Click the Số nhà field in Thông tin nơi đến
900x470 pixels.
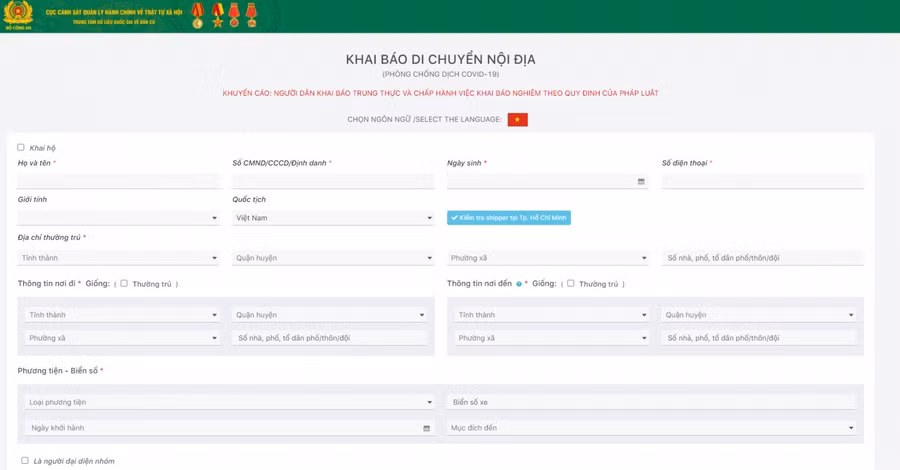pyautogui.click(x=759, y=338)
